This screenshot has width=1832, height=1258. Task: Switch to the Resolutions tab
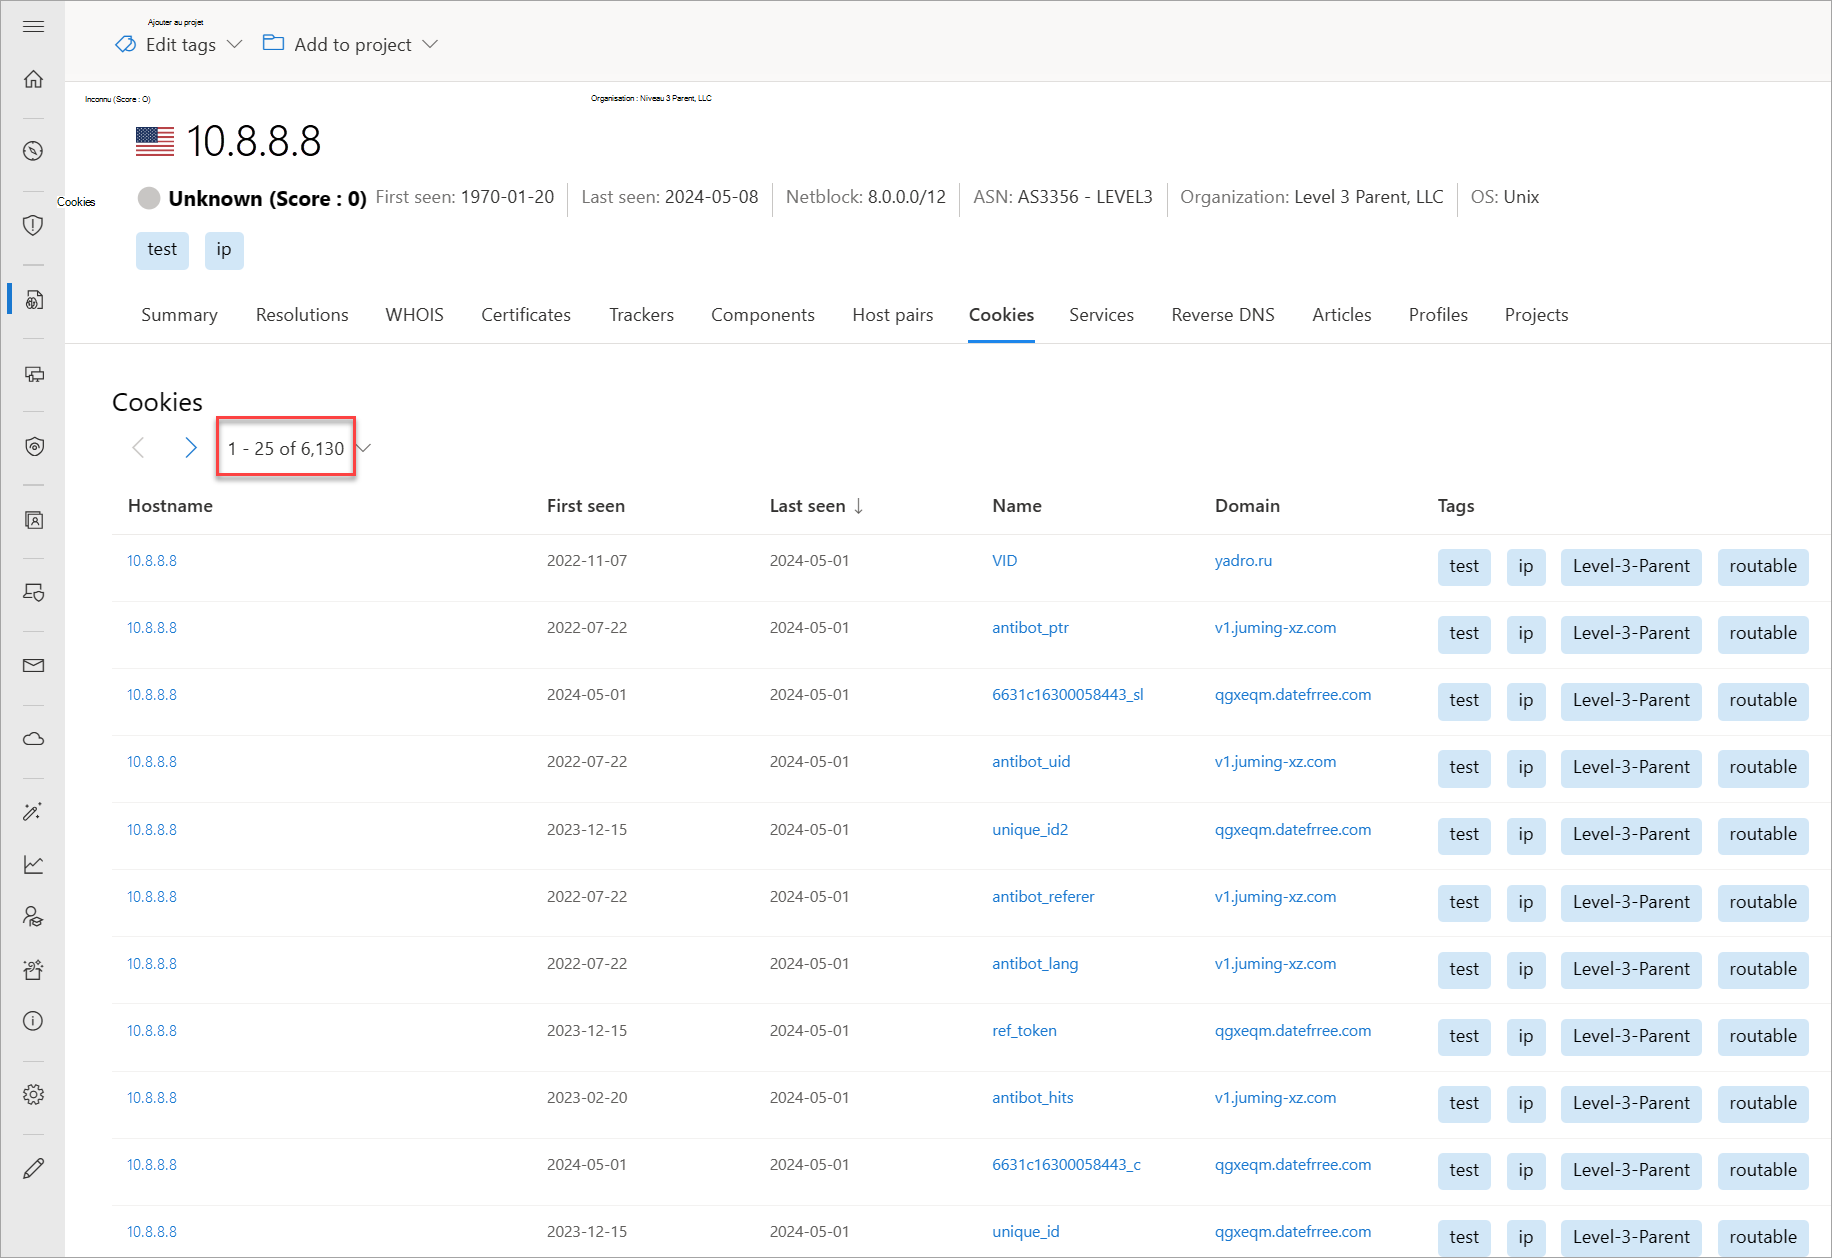click(x=302, y=315)
